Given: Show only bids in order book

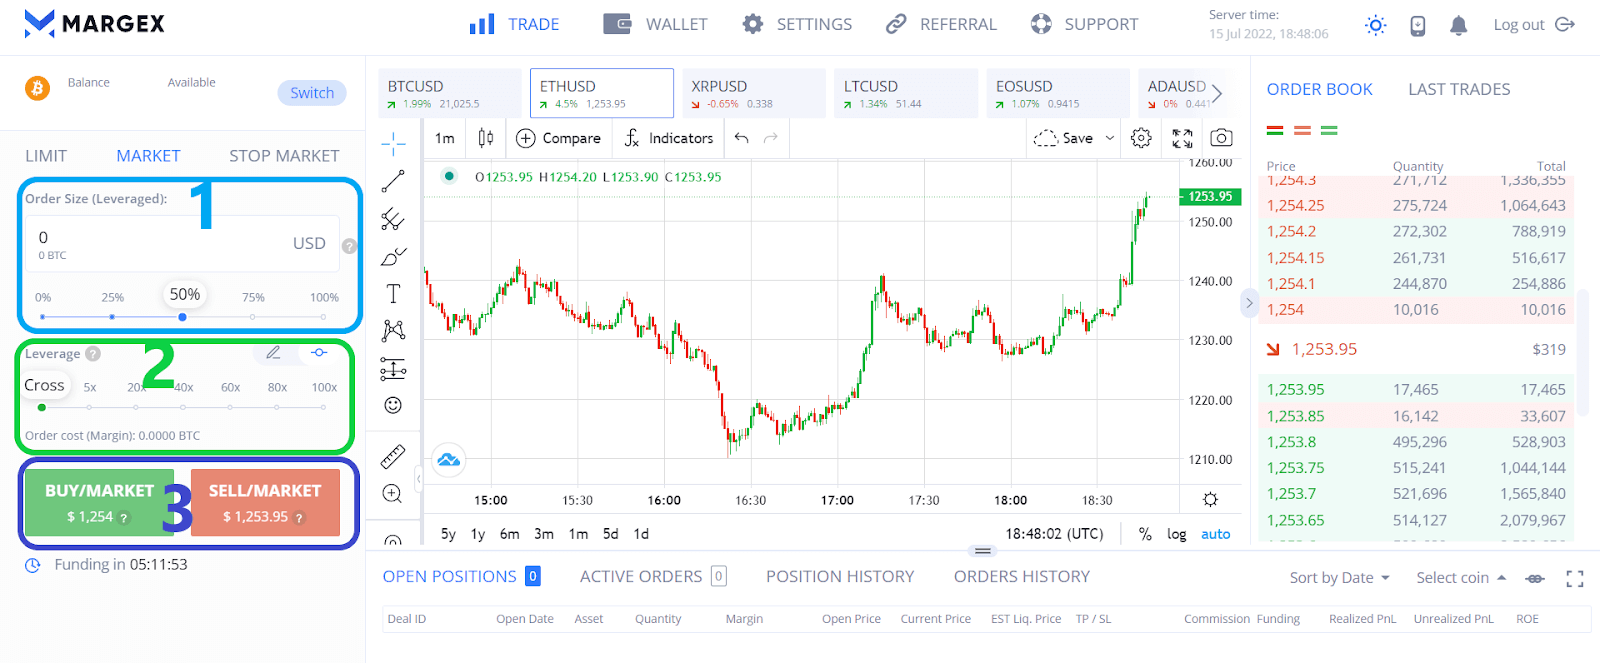Looking at the screenshot, I should [x=1329, y=130].
